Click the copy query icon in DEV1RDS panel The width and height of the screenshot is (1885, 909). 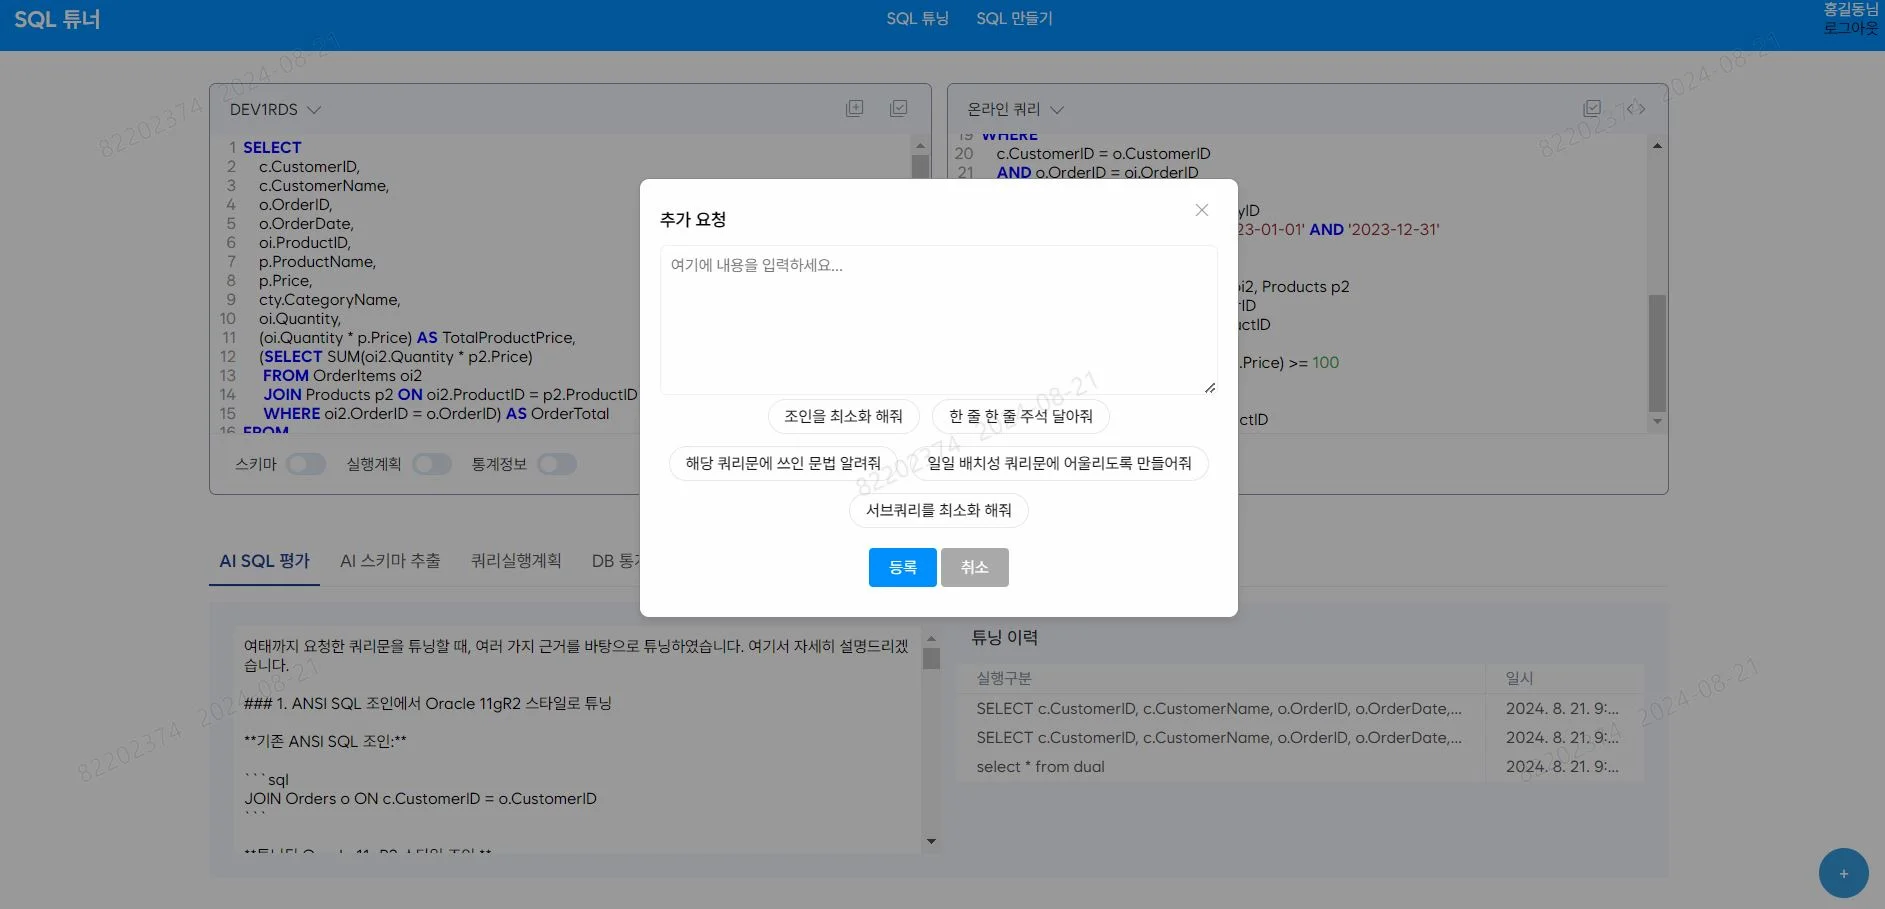[x=855, y=108]
